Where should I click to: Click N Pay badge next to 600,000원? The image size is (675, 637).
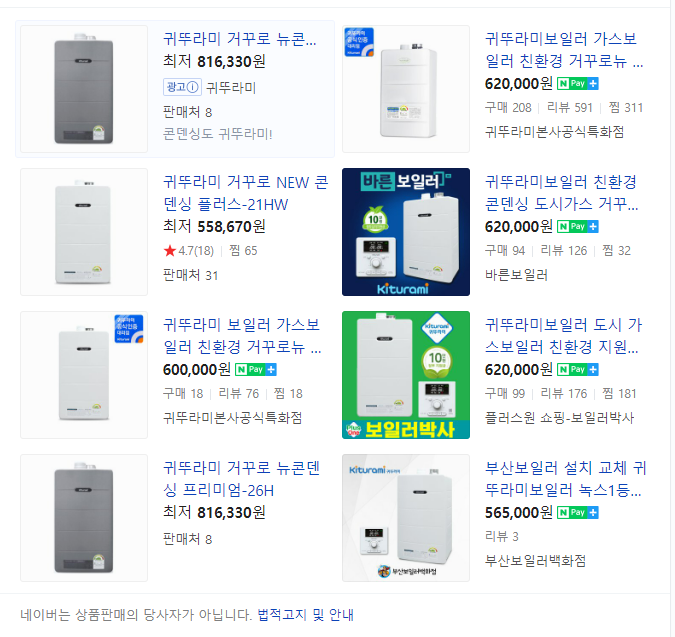256,369
